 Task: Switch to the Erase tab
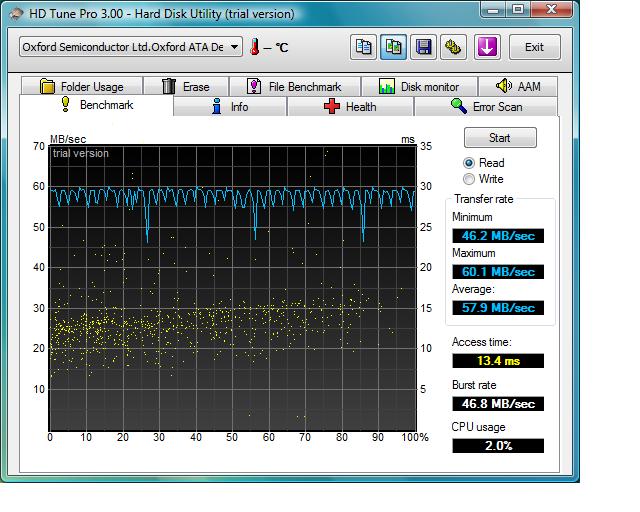point(185,87)
